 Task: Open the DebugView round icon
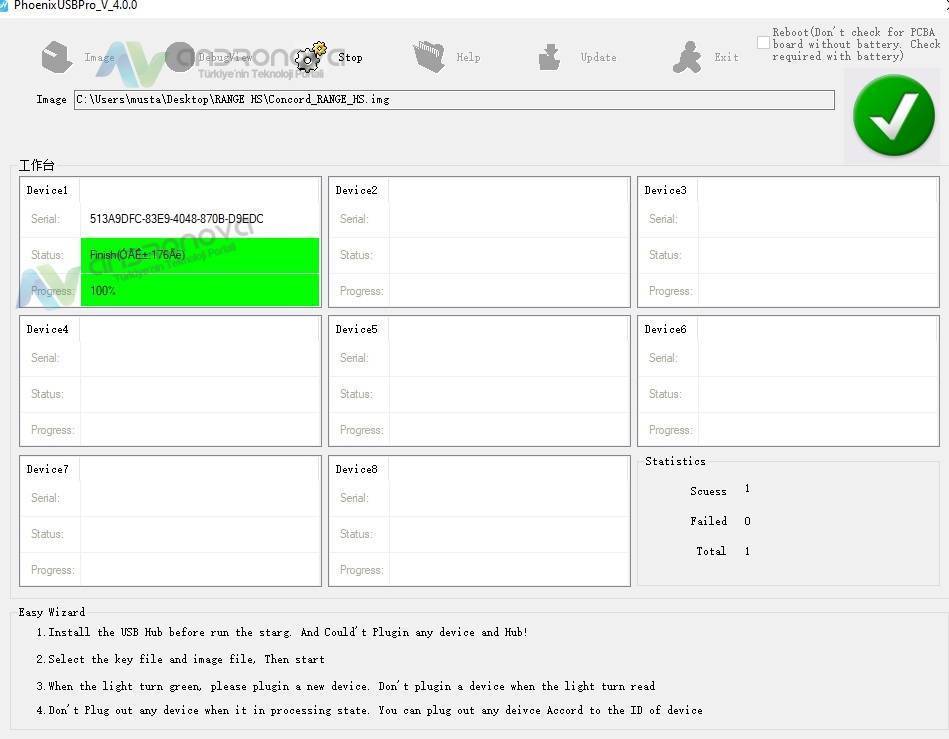tap(180, 57)
